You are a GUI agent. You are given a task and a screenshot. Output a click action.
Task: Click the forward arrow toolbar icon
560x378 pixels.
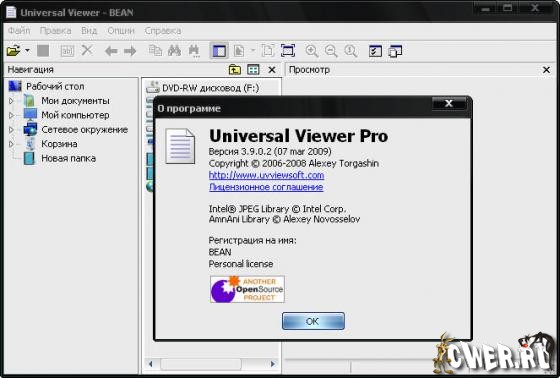pyautogui.click(x=130, y=51)
